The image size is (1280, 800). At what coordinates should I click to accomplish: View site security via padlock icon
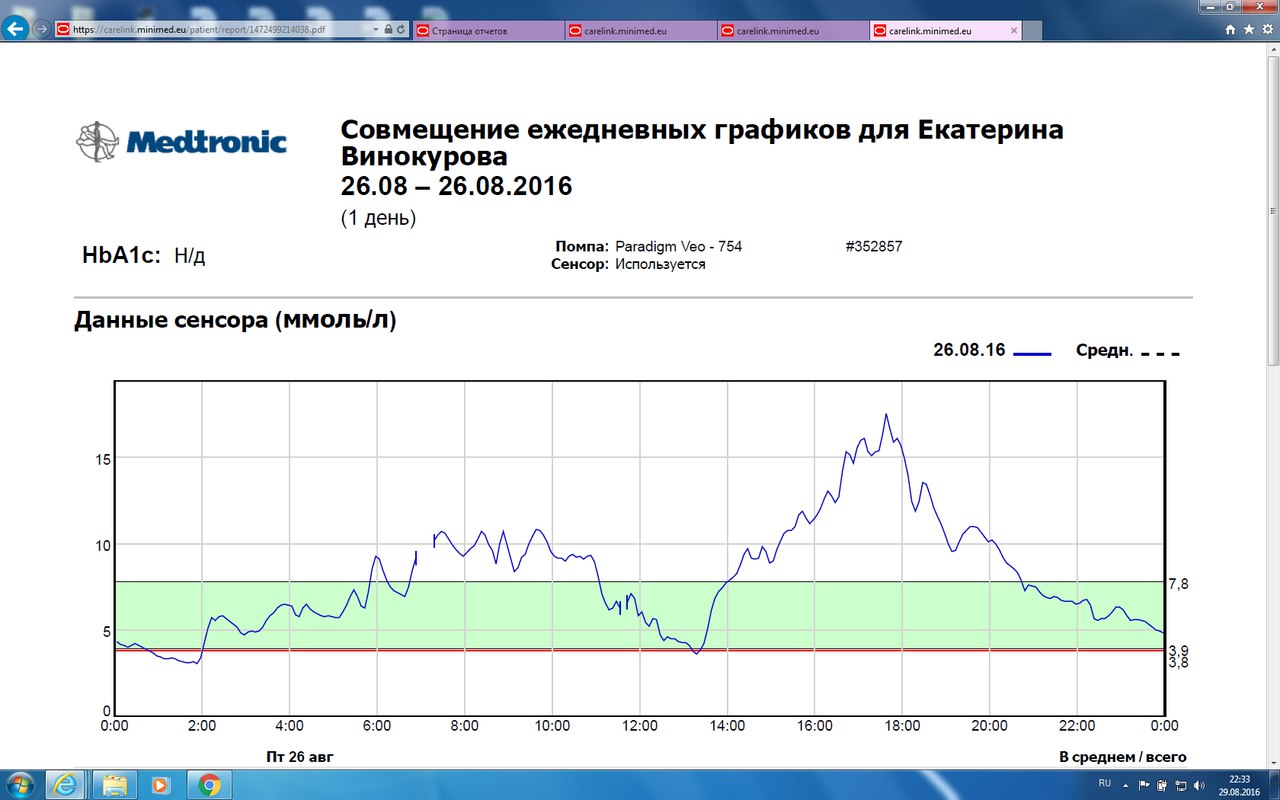click(x=388, y=29)
